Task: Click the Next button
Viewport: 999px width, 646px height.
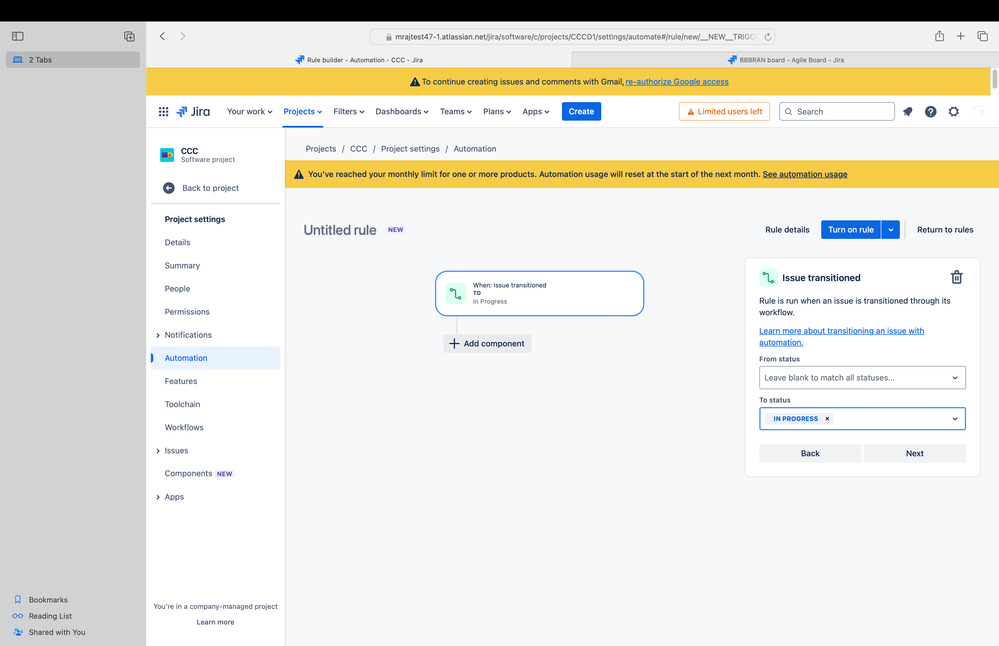Action: point(914,454)
